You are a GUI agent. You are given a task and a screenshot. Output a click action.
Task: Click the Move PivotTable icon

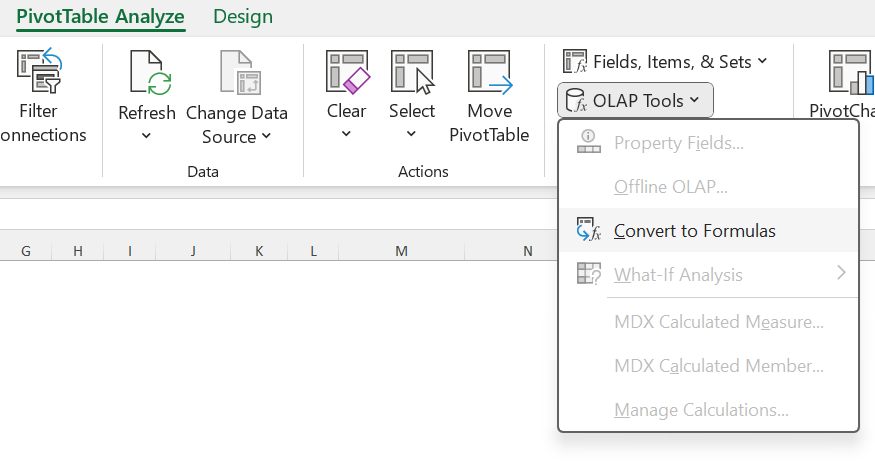pos(490,72)
